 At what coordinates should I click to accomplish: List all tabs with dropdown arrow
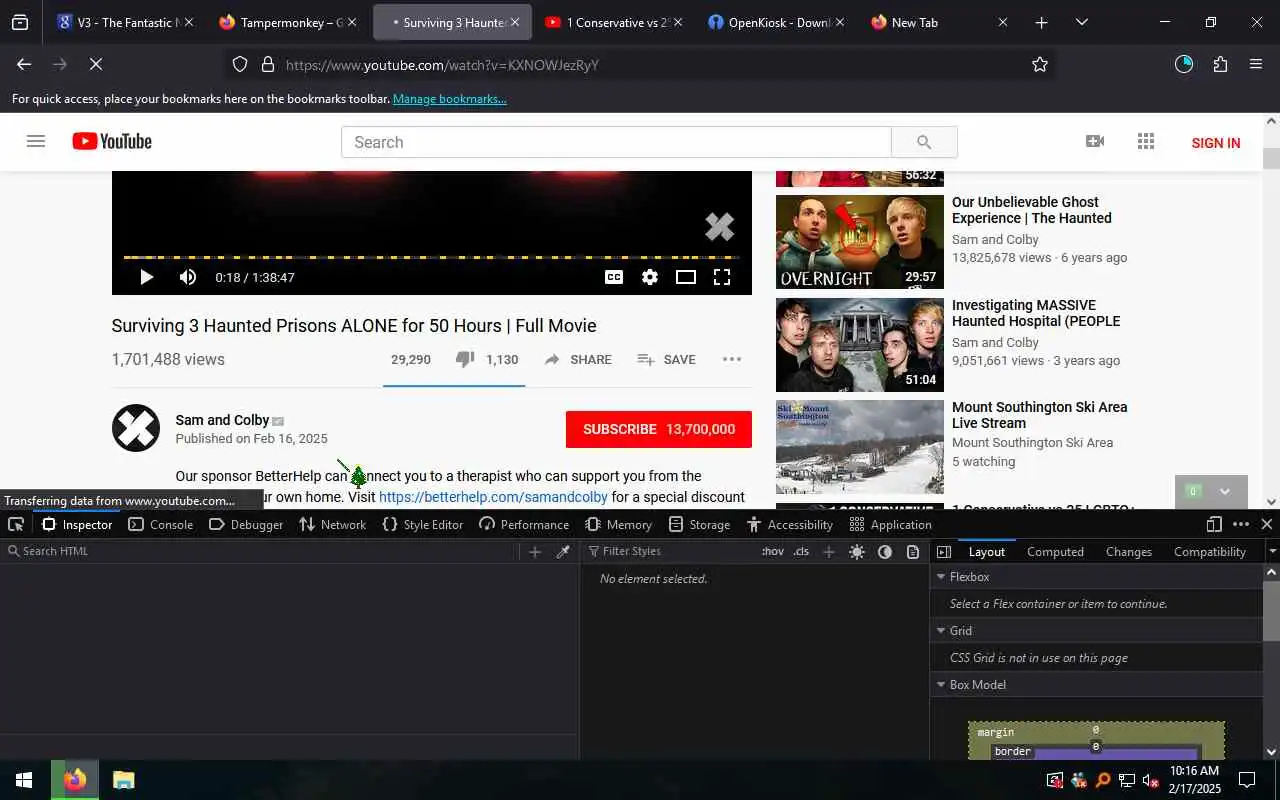click(x=1081, y=22)
